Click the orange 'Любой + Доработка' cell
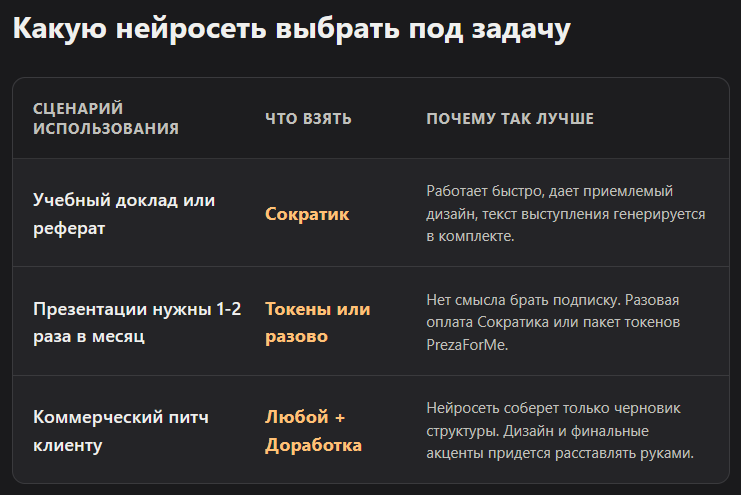The height and width of the screenshot is (495, 741). coord(313,431)
